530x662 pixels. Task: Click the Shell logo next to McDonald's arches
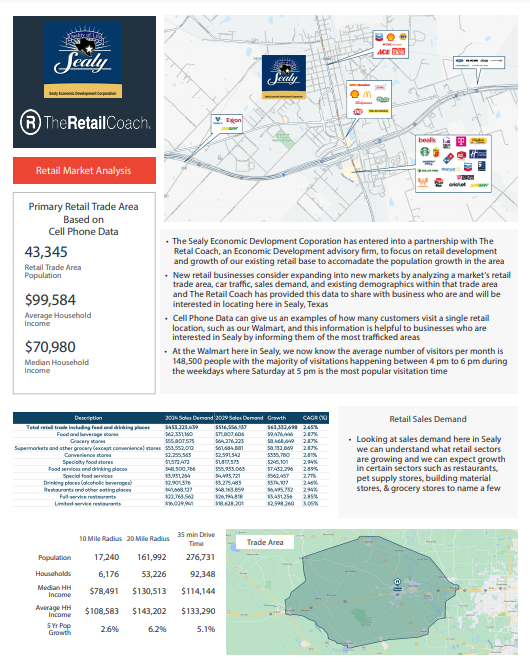tap(354, 94)
